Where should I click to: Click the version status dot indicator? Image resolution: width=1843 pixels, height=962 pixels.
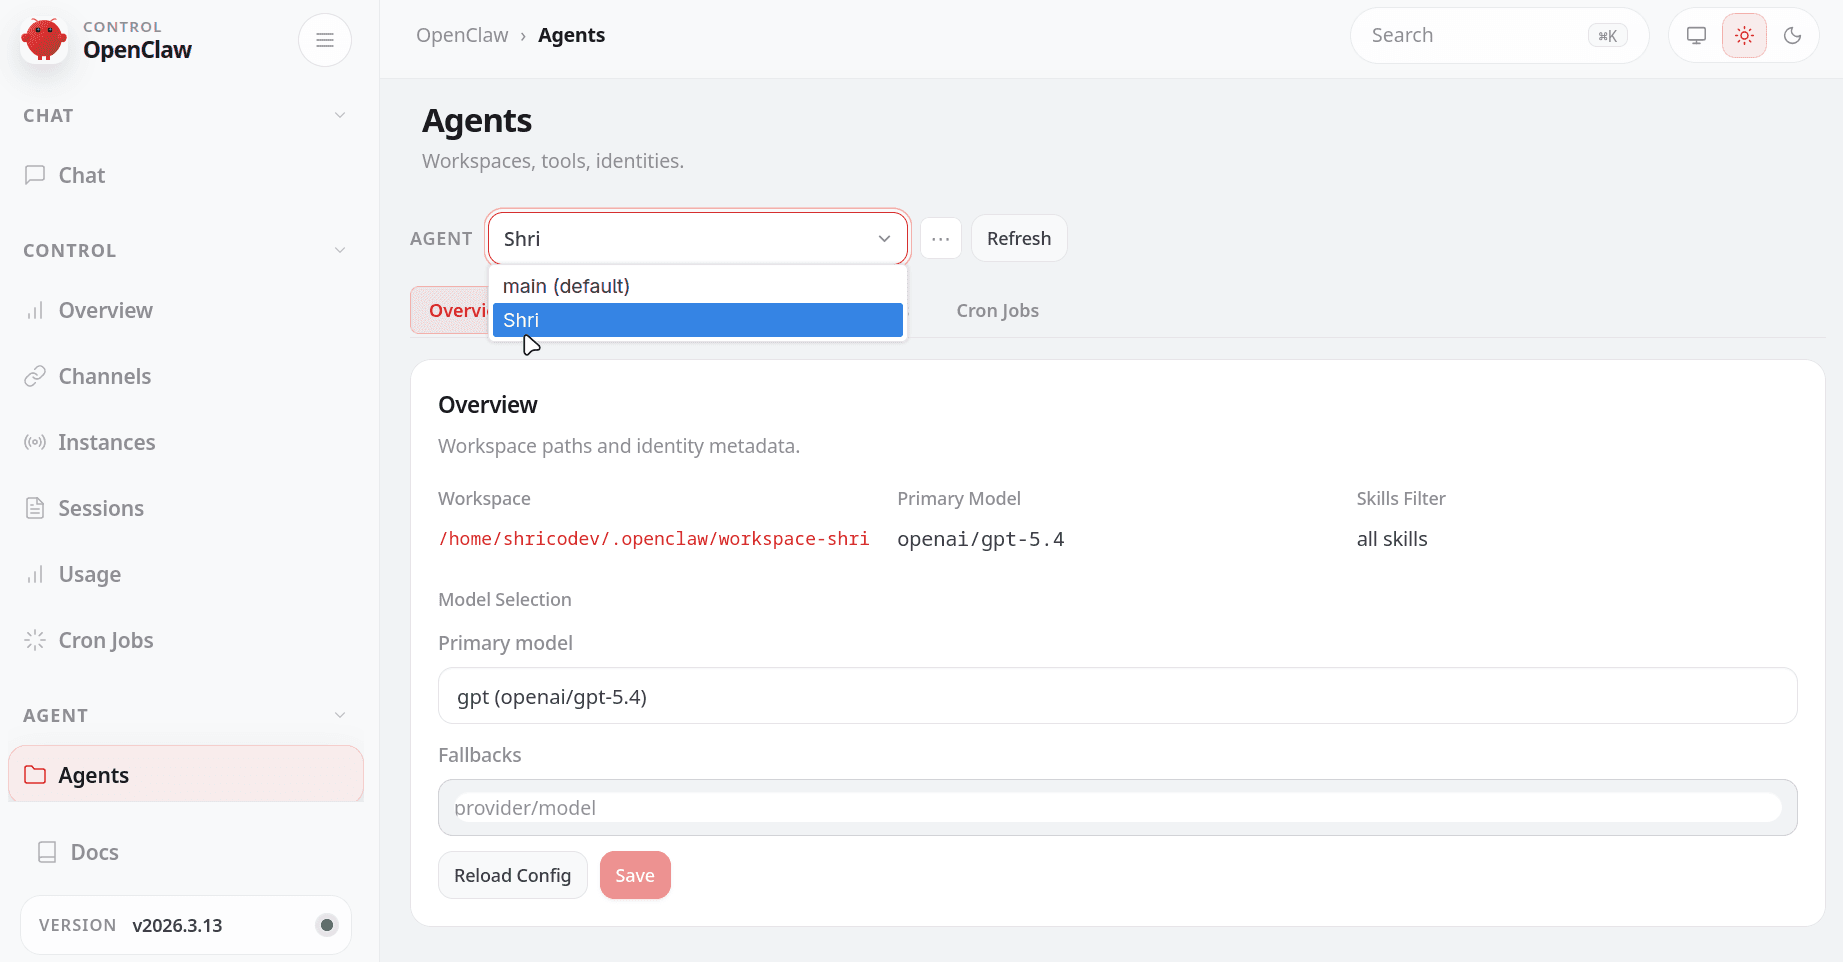pos(327,925)
